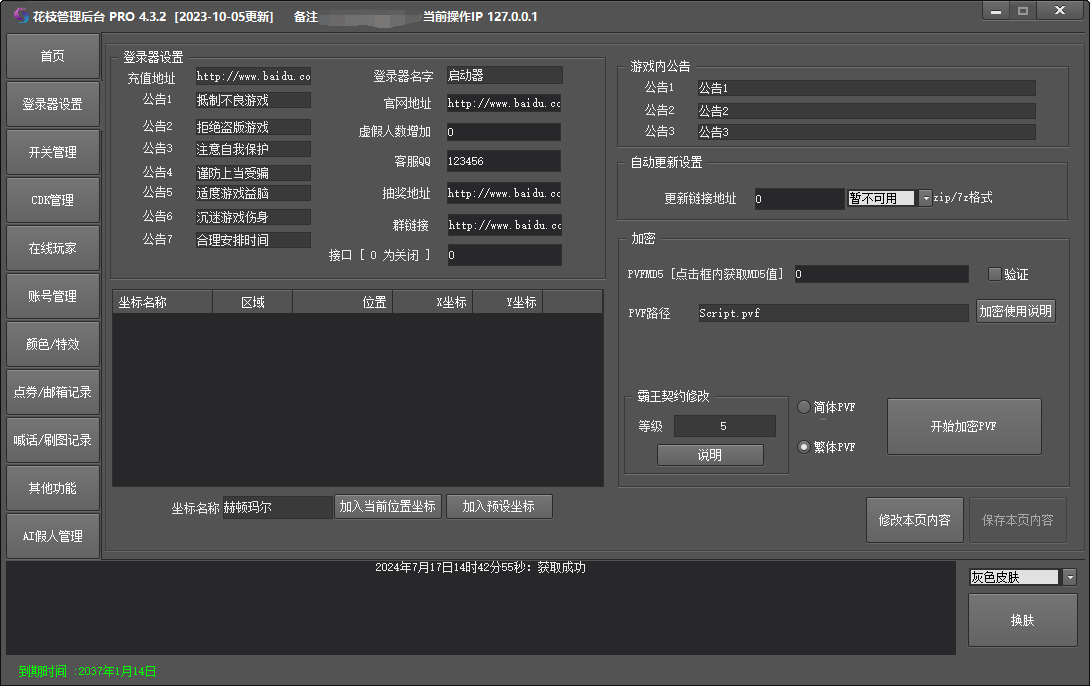The image size is (1090, 686).
Task: Go to the CDK管理 tab
Action: (53, 201)
